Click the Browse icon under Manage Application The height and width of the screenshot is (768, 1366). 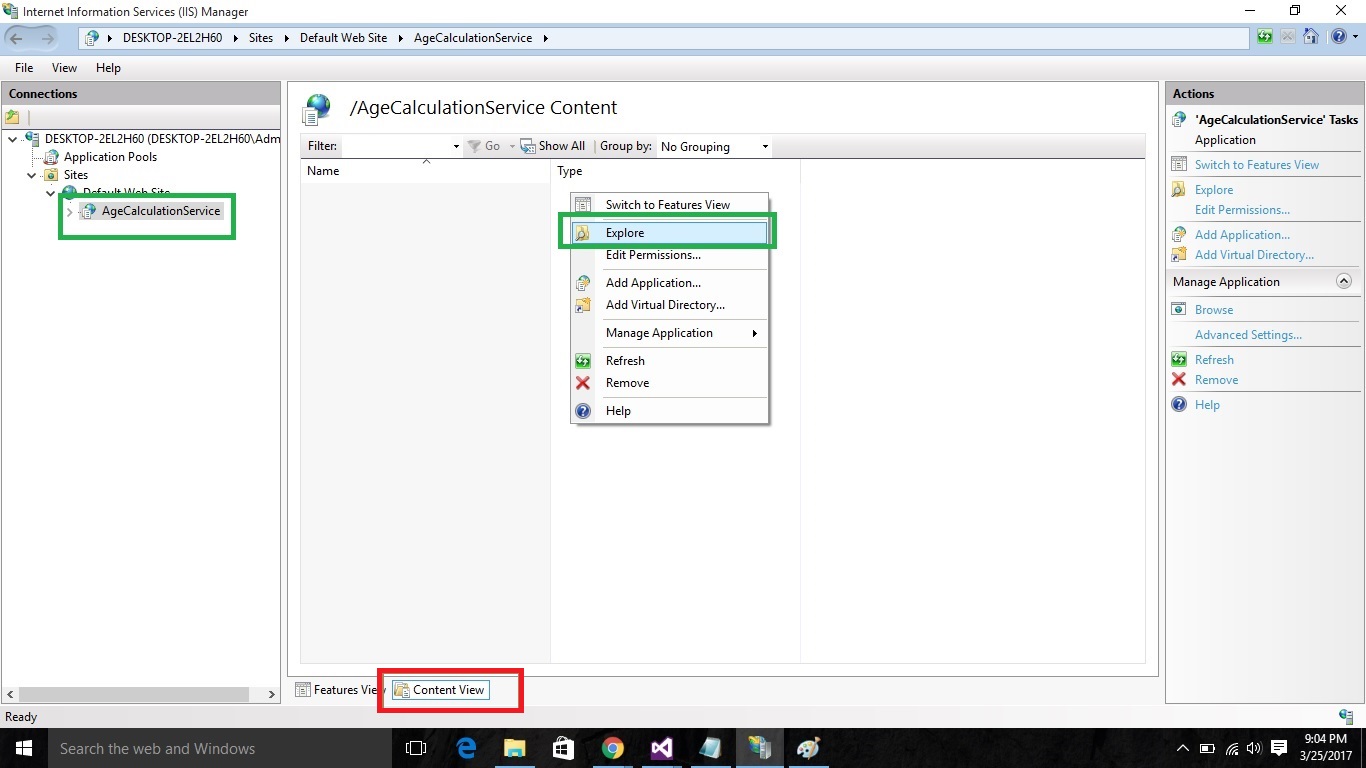tap(1179, 309)
